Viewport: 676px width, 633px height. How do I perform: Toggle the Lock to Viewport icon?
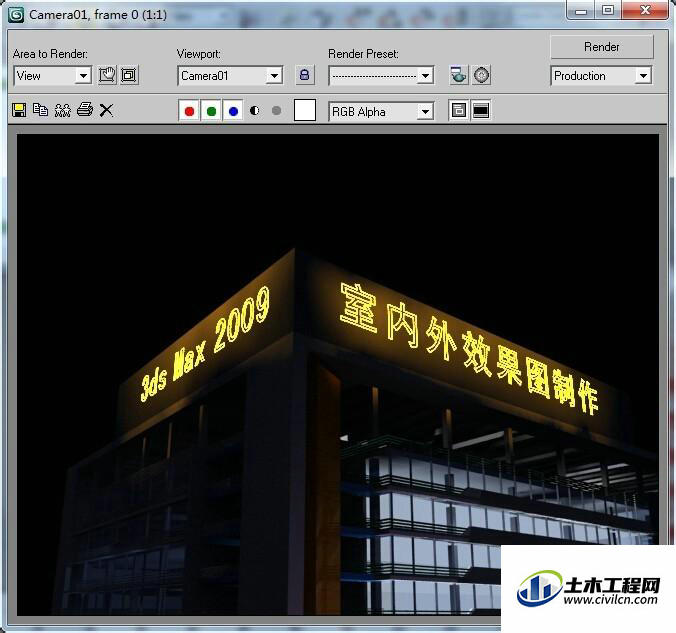pos(304,75)
